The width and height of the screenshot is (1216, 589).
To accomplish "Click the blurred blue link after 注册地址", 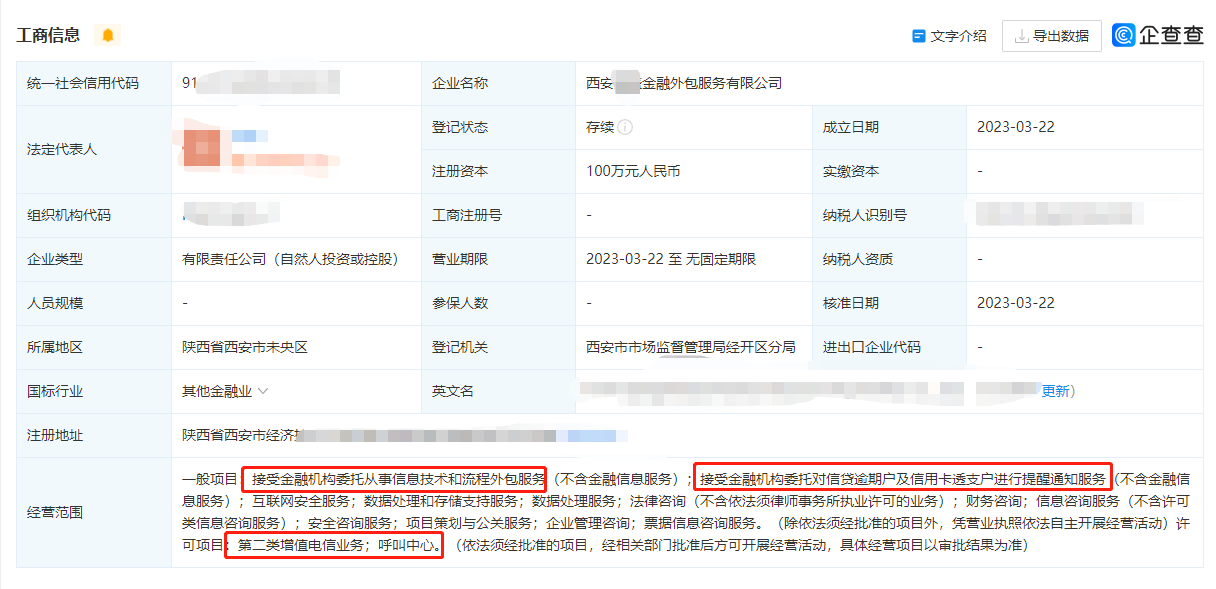I will (592, 436).
